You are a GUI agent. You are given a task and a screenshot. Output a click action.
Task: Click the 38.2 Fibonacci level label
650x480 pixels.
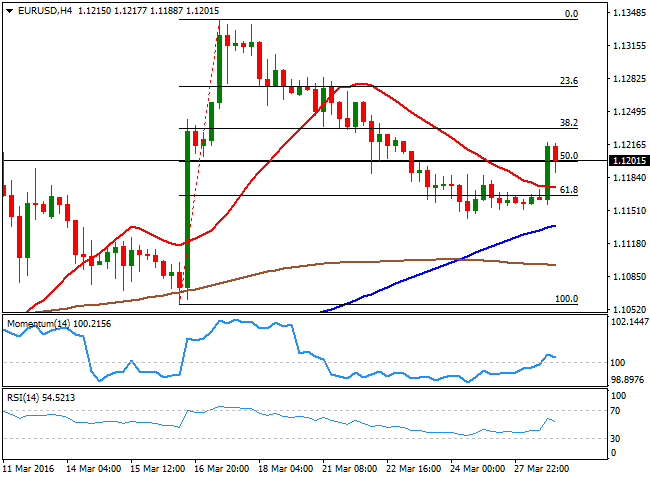pyautogui.click(x=569, y=123)
